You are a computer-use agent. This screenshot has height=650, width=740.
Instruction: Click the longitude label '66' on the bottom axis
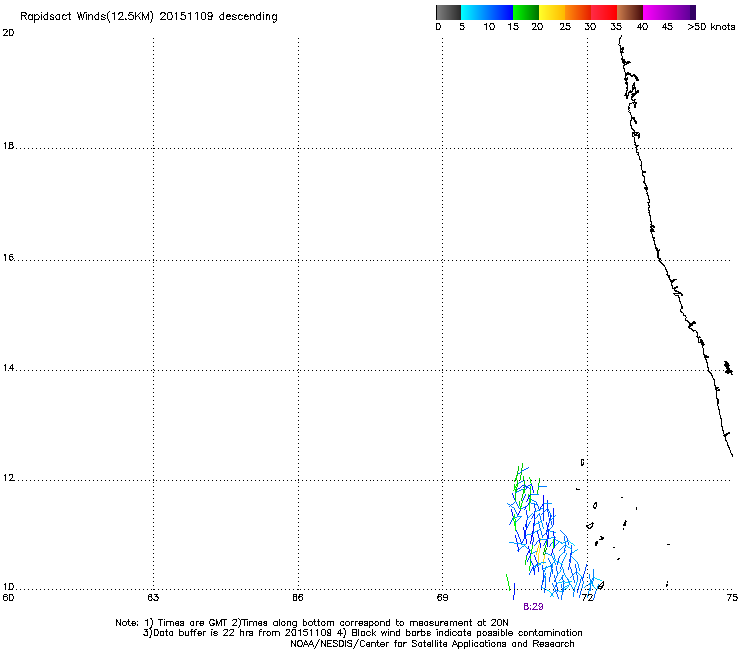298,598
